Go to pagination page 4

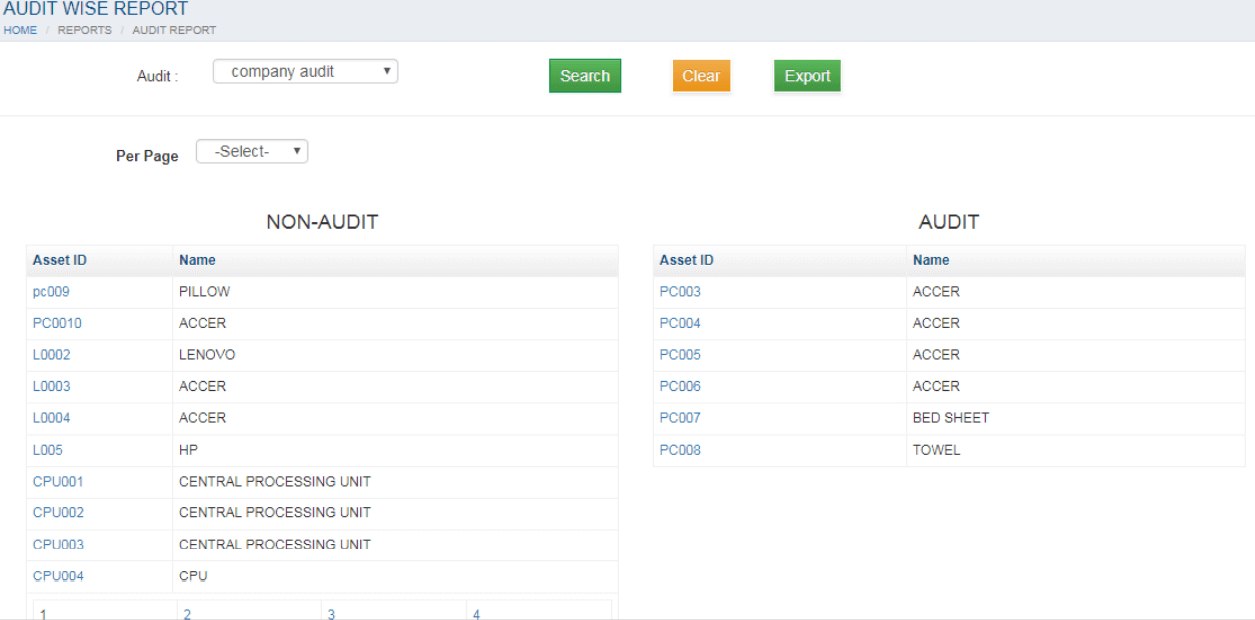(x=477, y=613)
